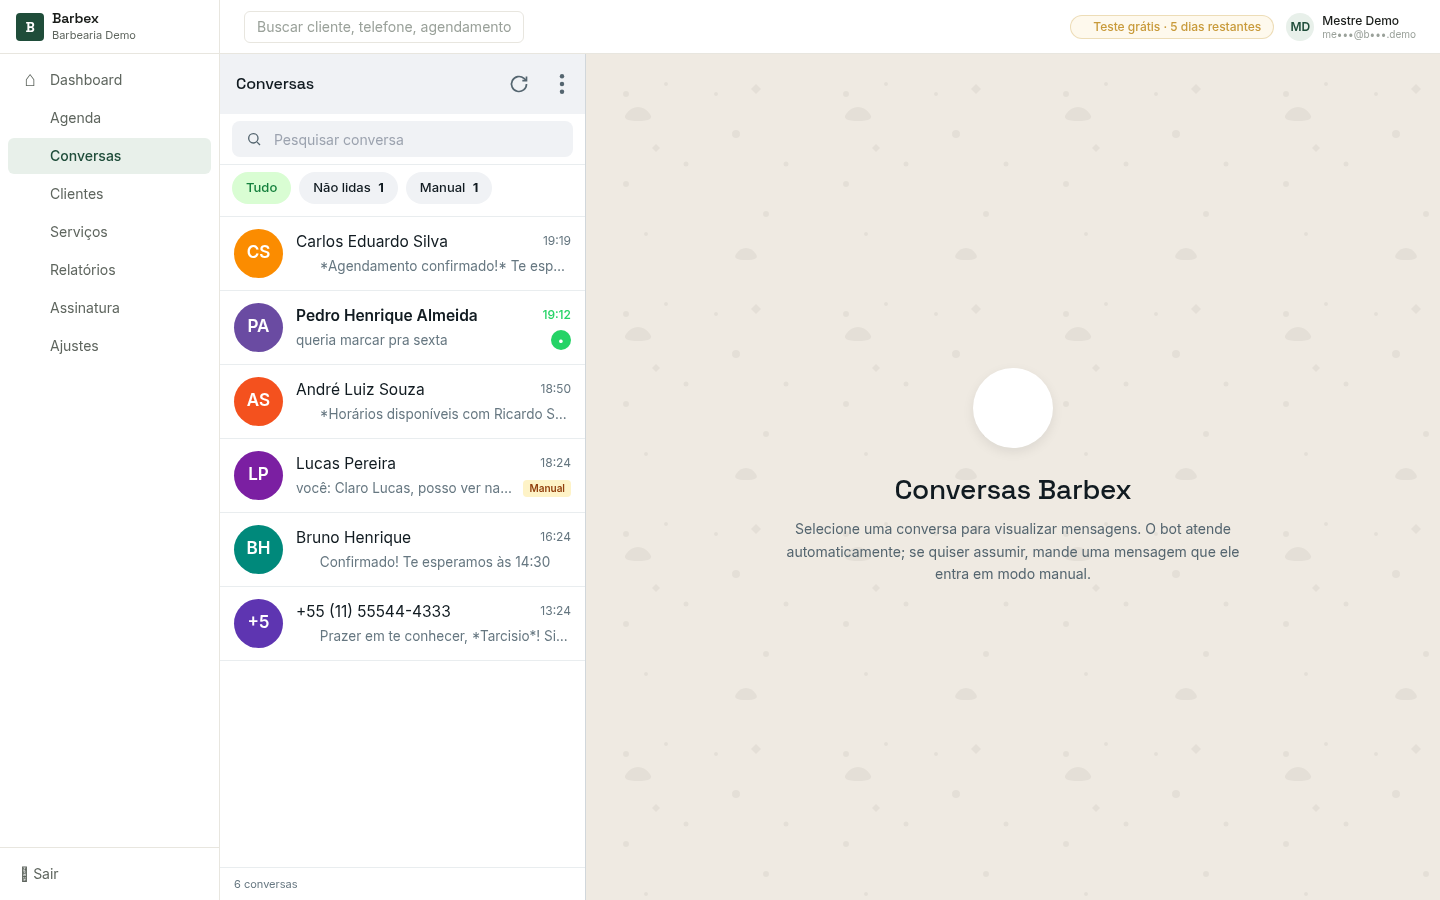Click the '6 conversas' footer count
The width and height of the screenshot is (1440, 900).
point(266,884)
